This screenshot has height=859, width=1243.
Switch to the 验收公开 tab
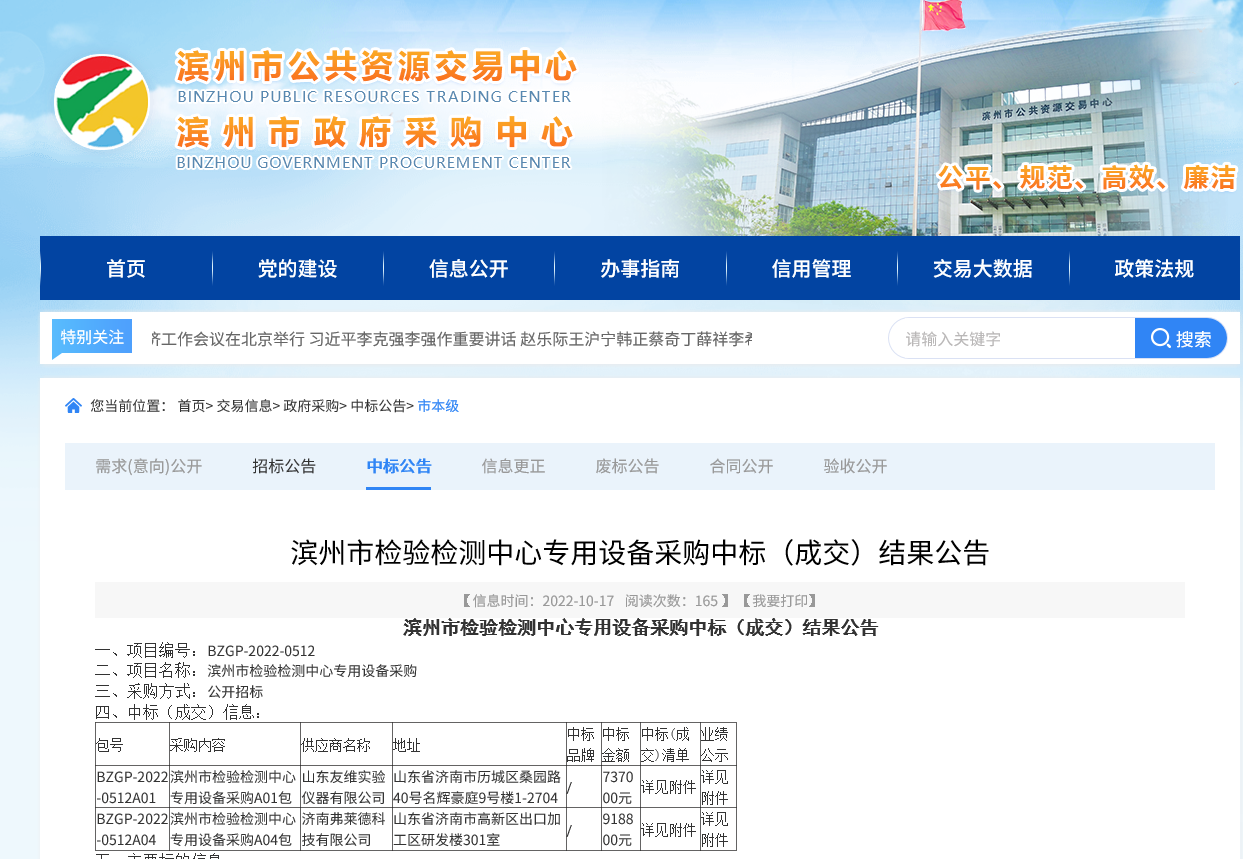[855, 466]
